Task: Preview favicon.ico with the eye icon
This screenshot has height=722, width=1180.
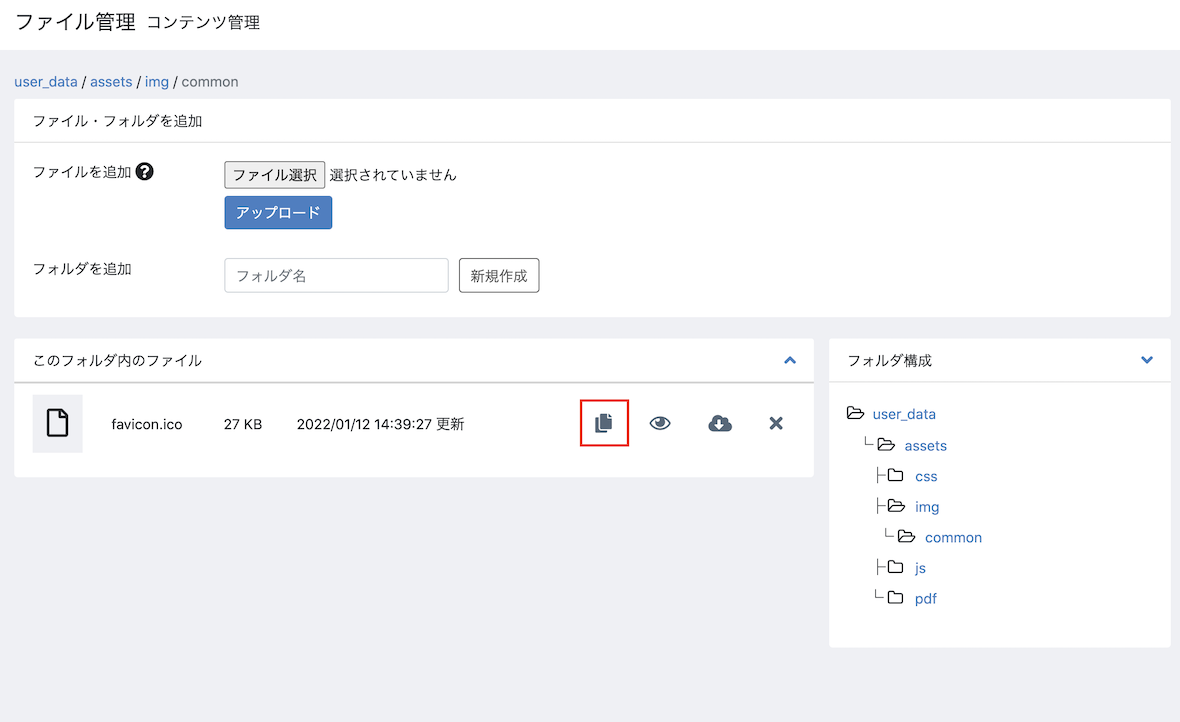Action: click(660, 423)
